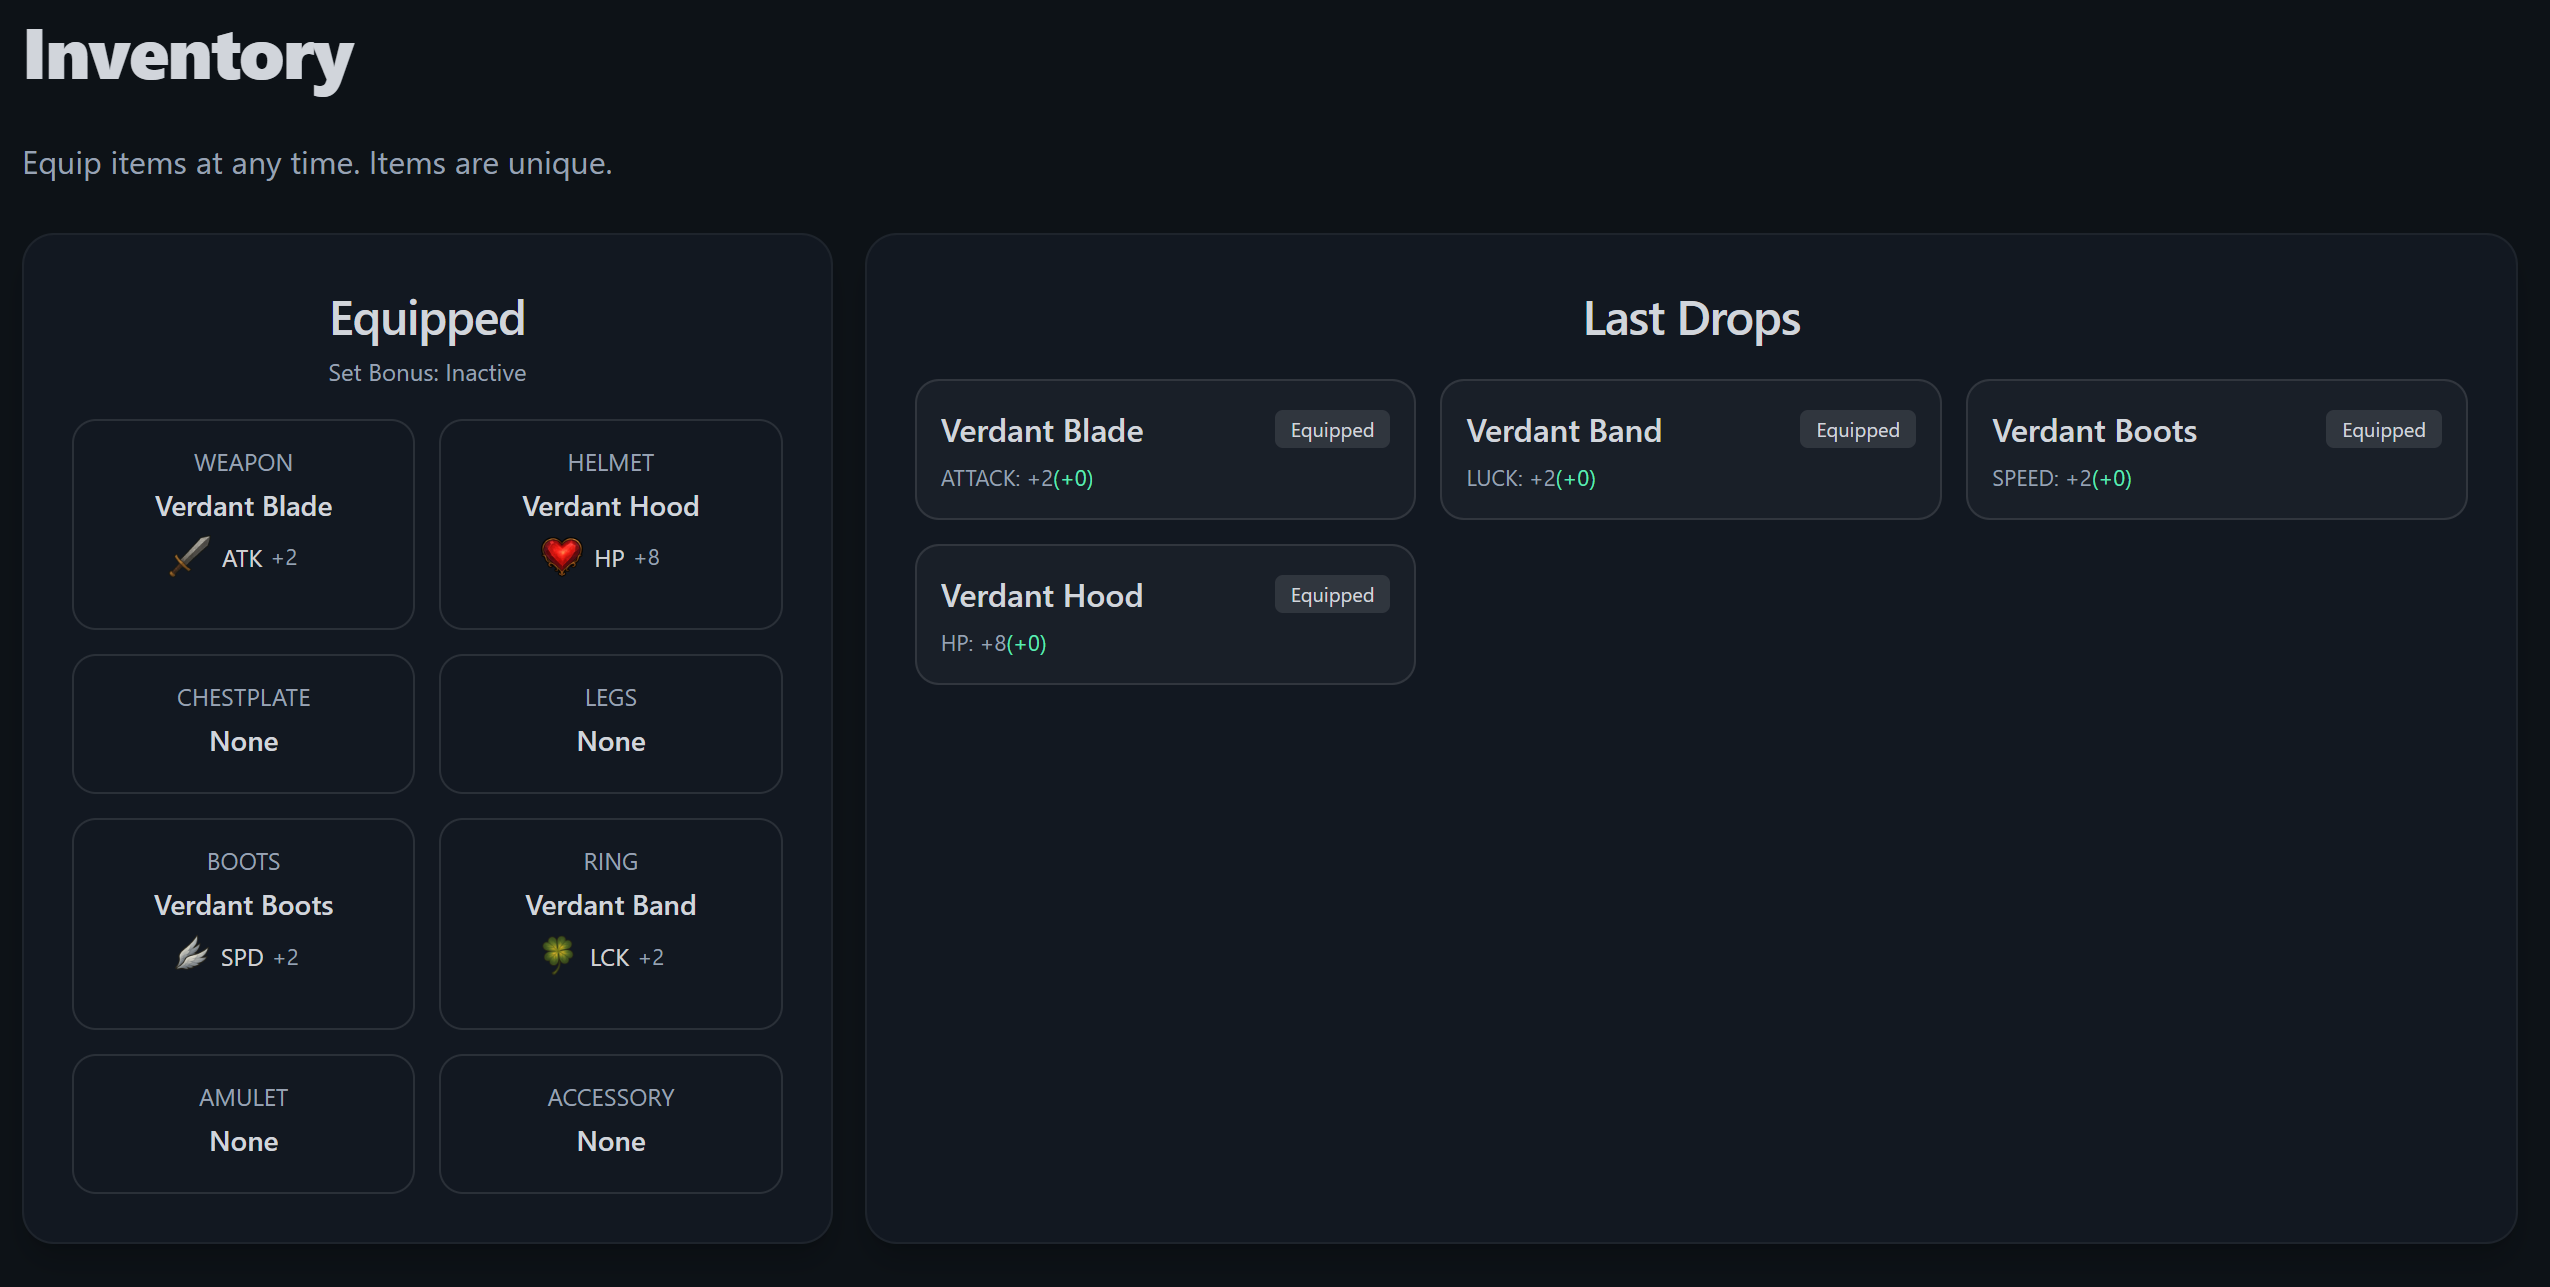Open the empty Amulet slot
Image resolution: width=2550 pixels, height=1287 pixels.
(x=243, y=1123)
